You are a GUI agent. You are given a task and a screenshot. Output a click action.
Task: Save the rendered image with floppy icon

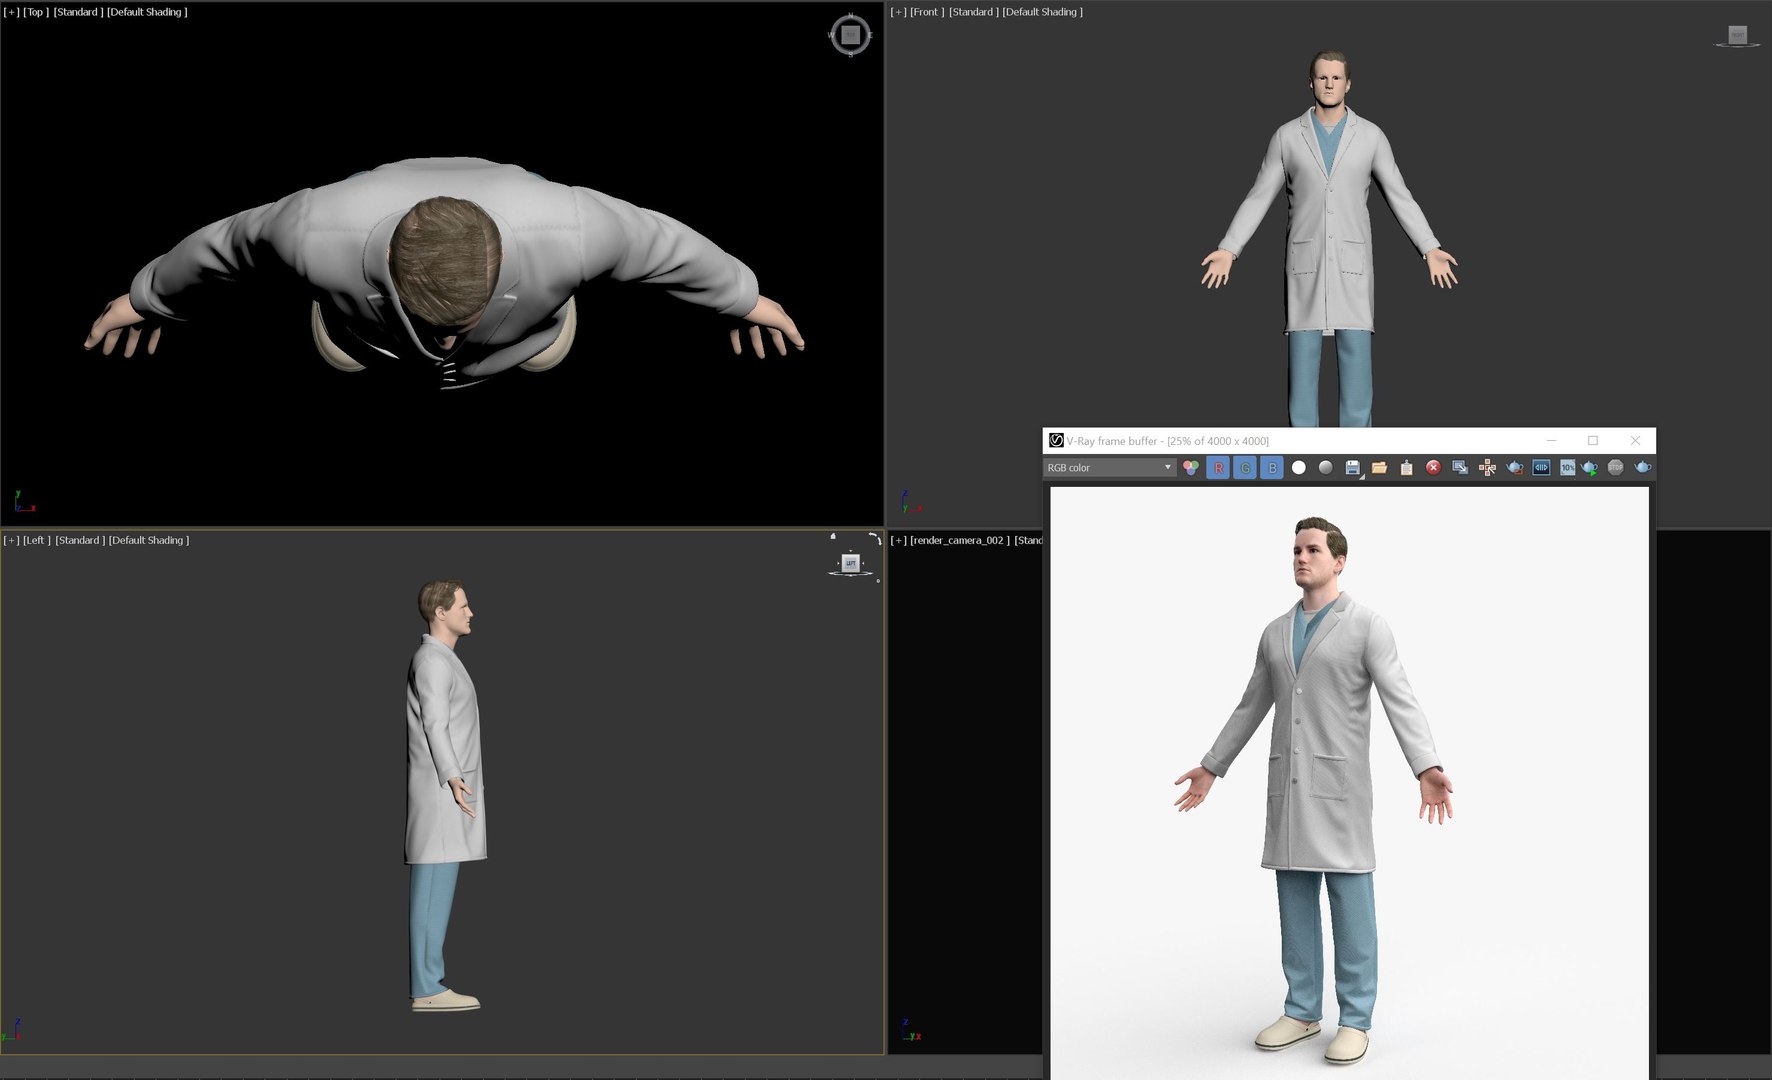[x=1353, y=467]
